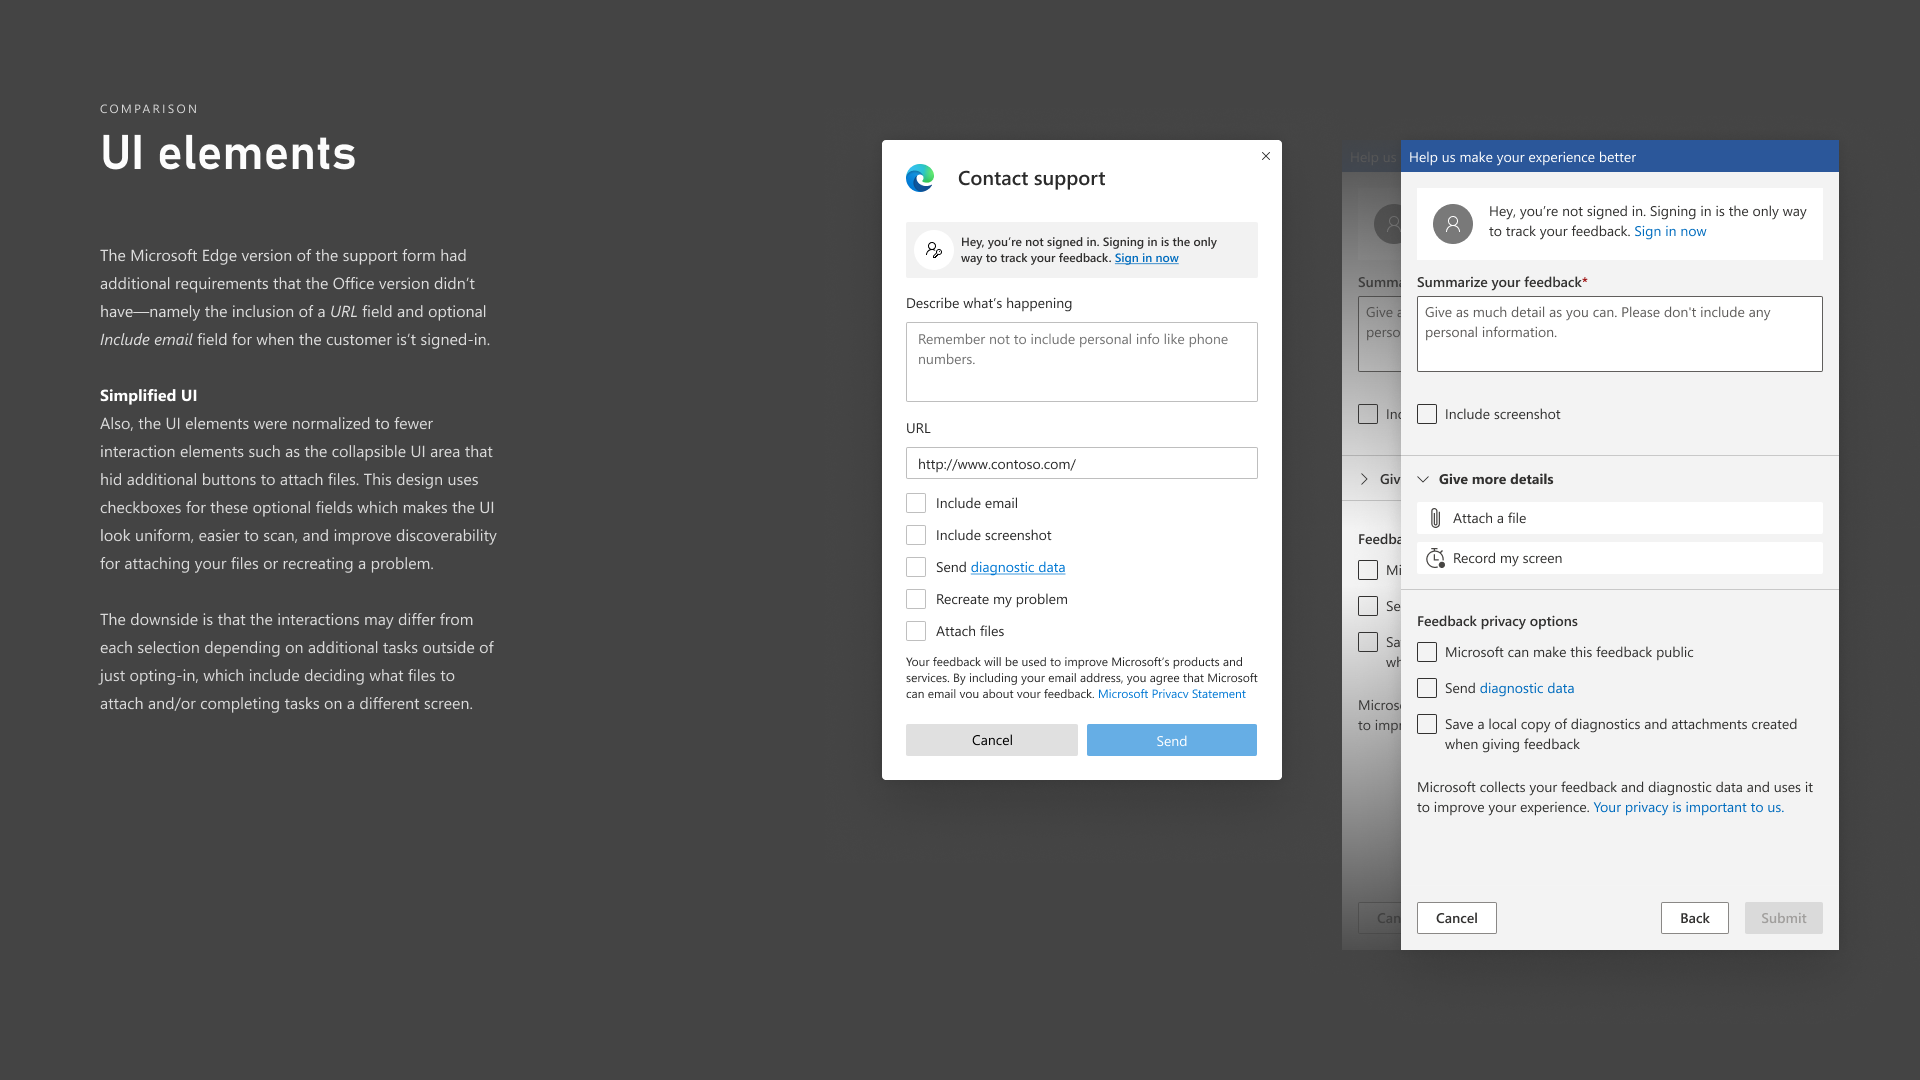Click the COMPARISON label above the title

pyautogui.click(x=149, y=109)
